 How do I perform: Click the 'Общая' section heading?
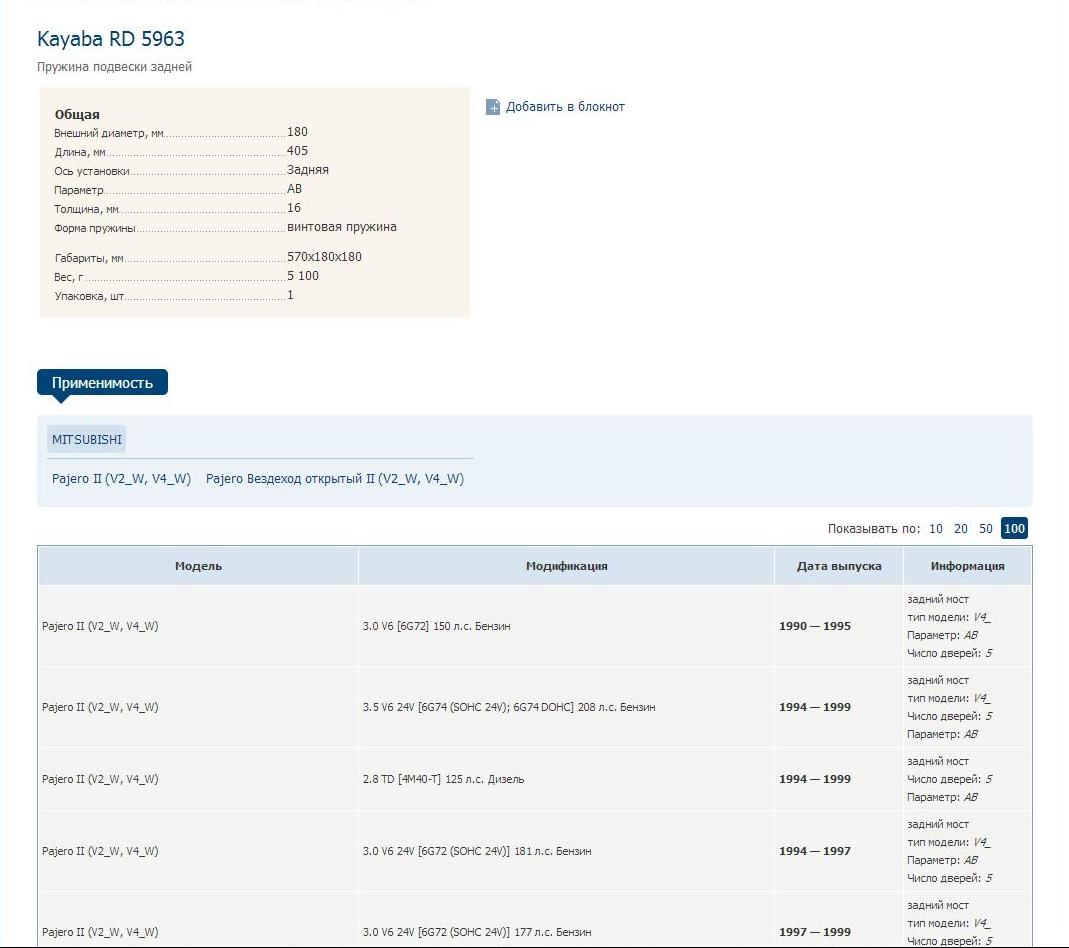coord(77,114)
